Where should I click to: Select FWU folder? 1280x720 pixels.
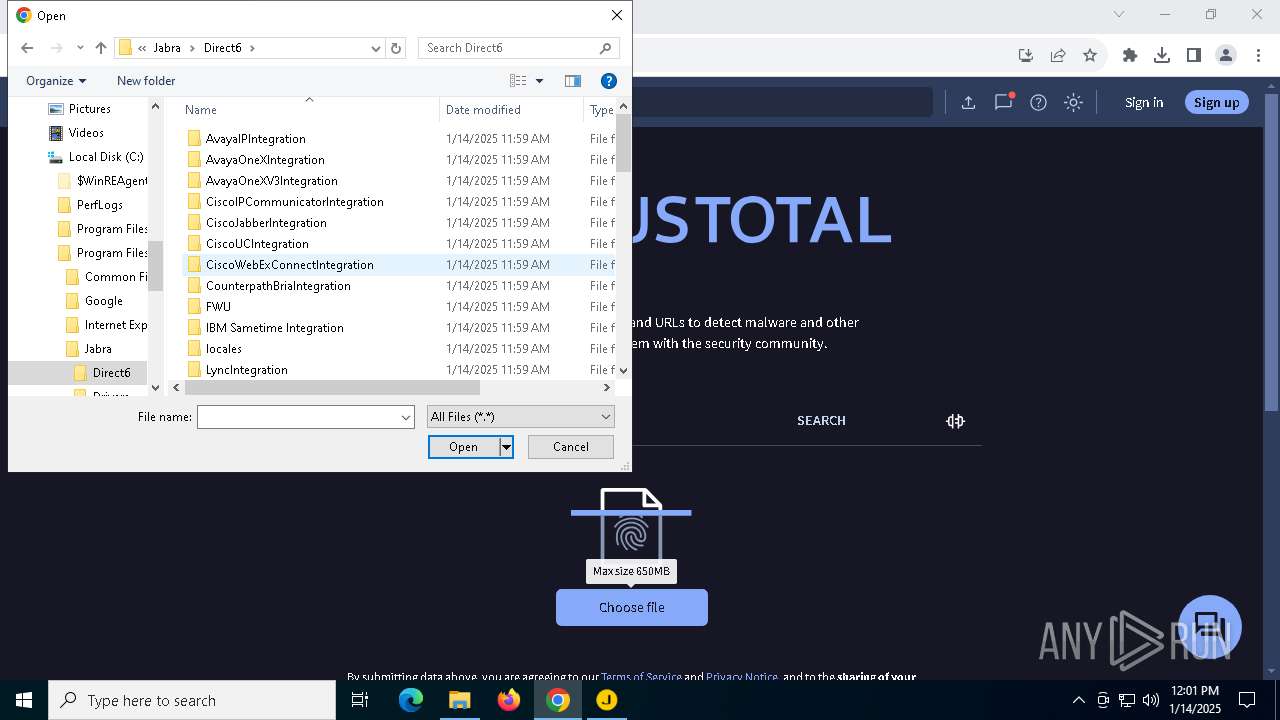click(x=218, y=307)
